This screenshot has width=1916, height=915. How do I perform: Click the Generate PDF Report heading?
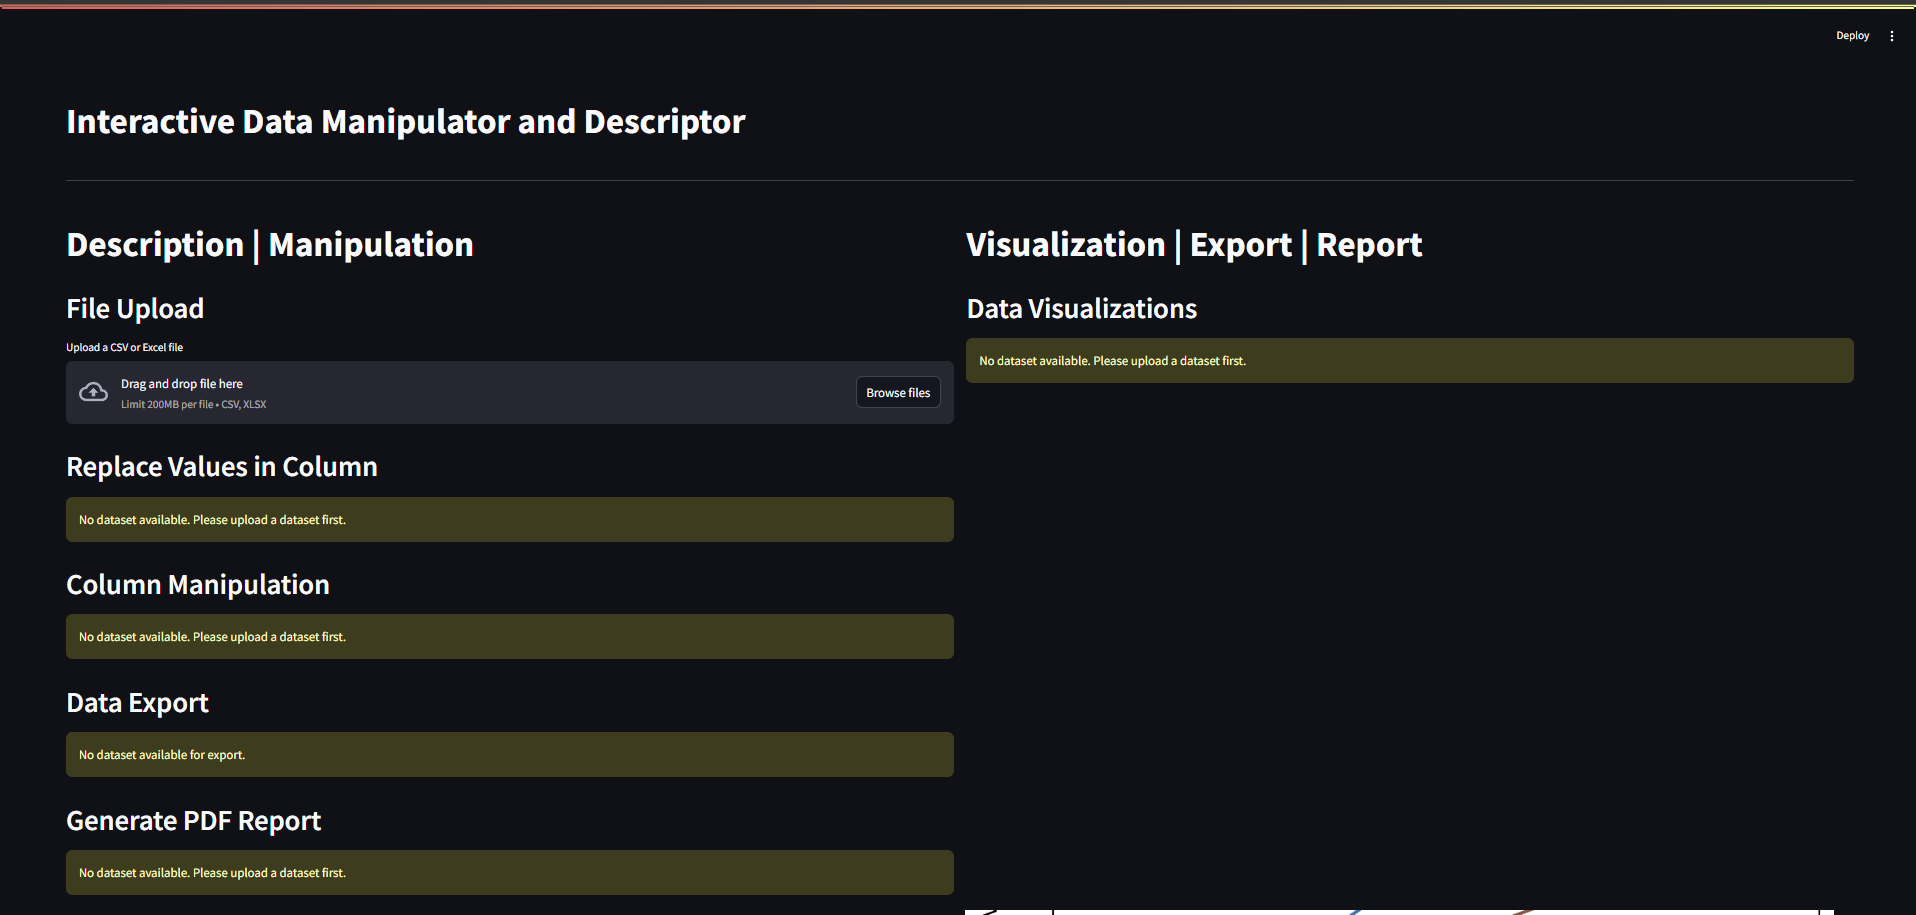tap(194, 821)
